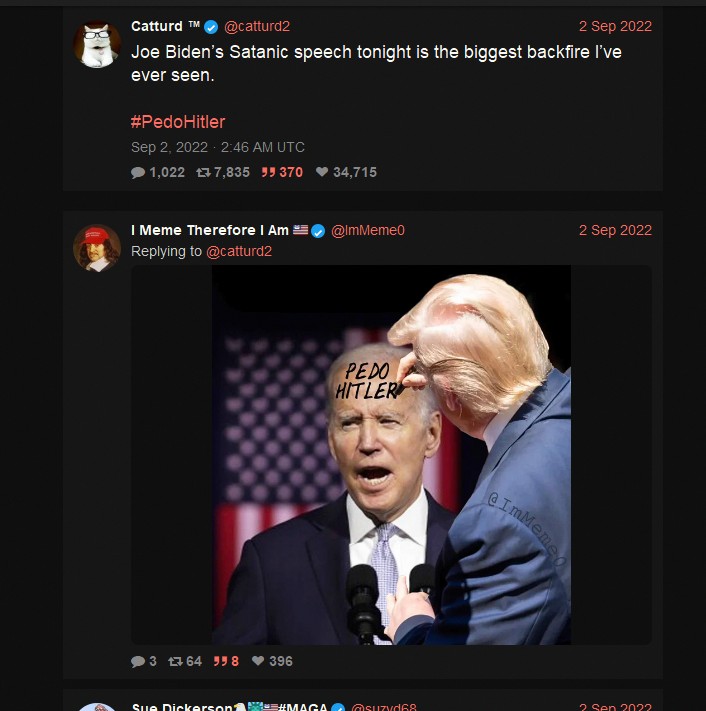Viewport: 706px width, 711px height.
Task: Click the quote icon showing 370
Action: [x=268, y=172]
